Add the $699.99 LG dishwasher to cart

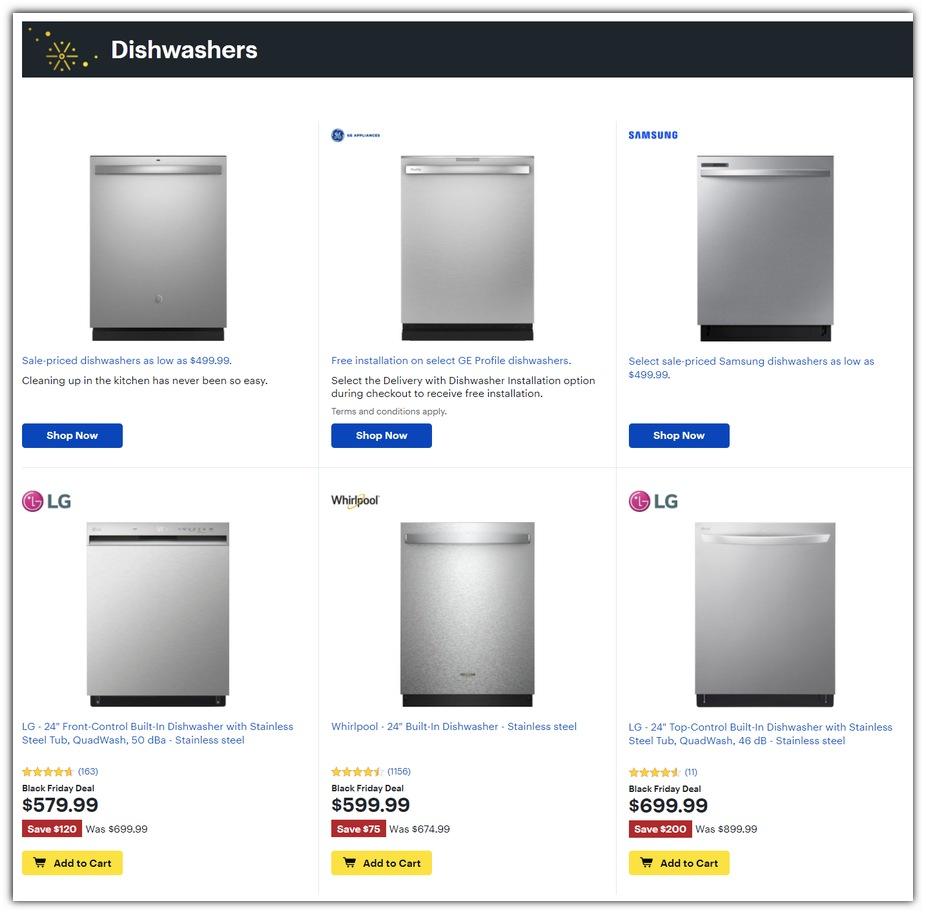pos(679,863)
